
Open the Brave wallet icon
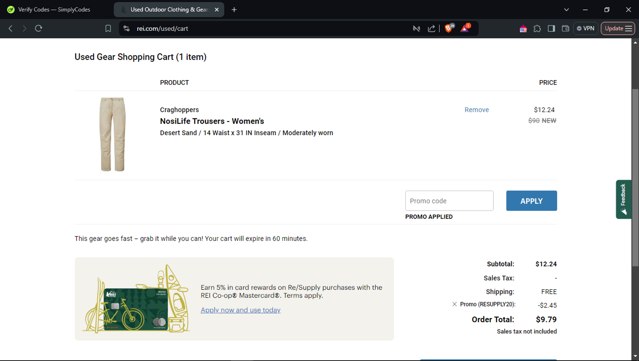[565, 29]
